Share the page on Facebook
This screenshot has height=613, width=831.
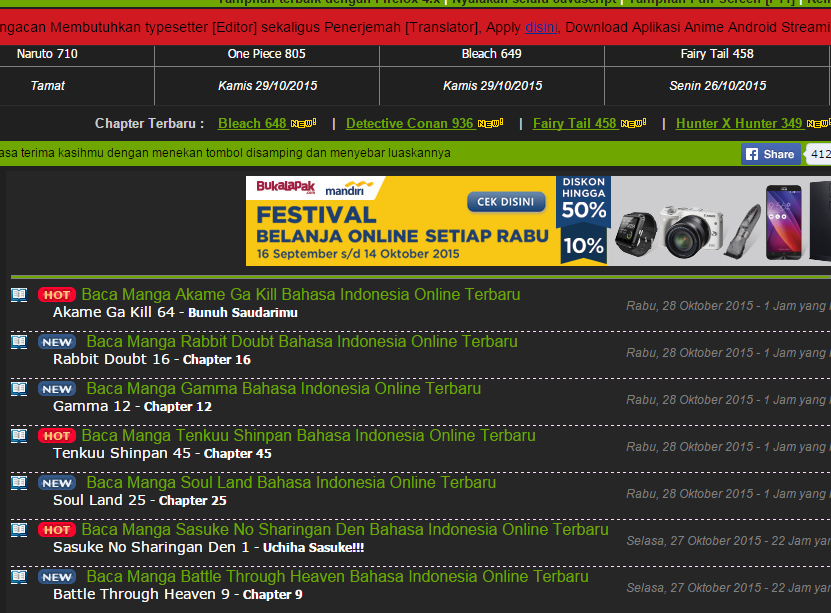point(771,154)
